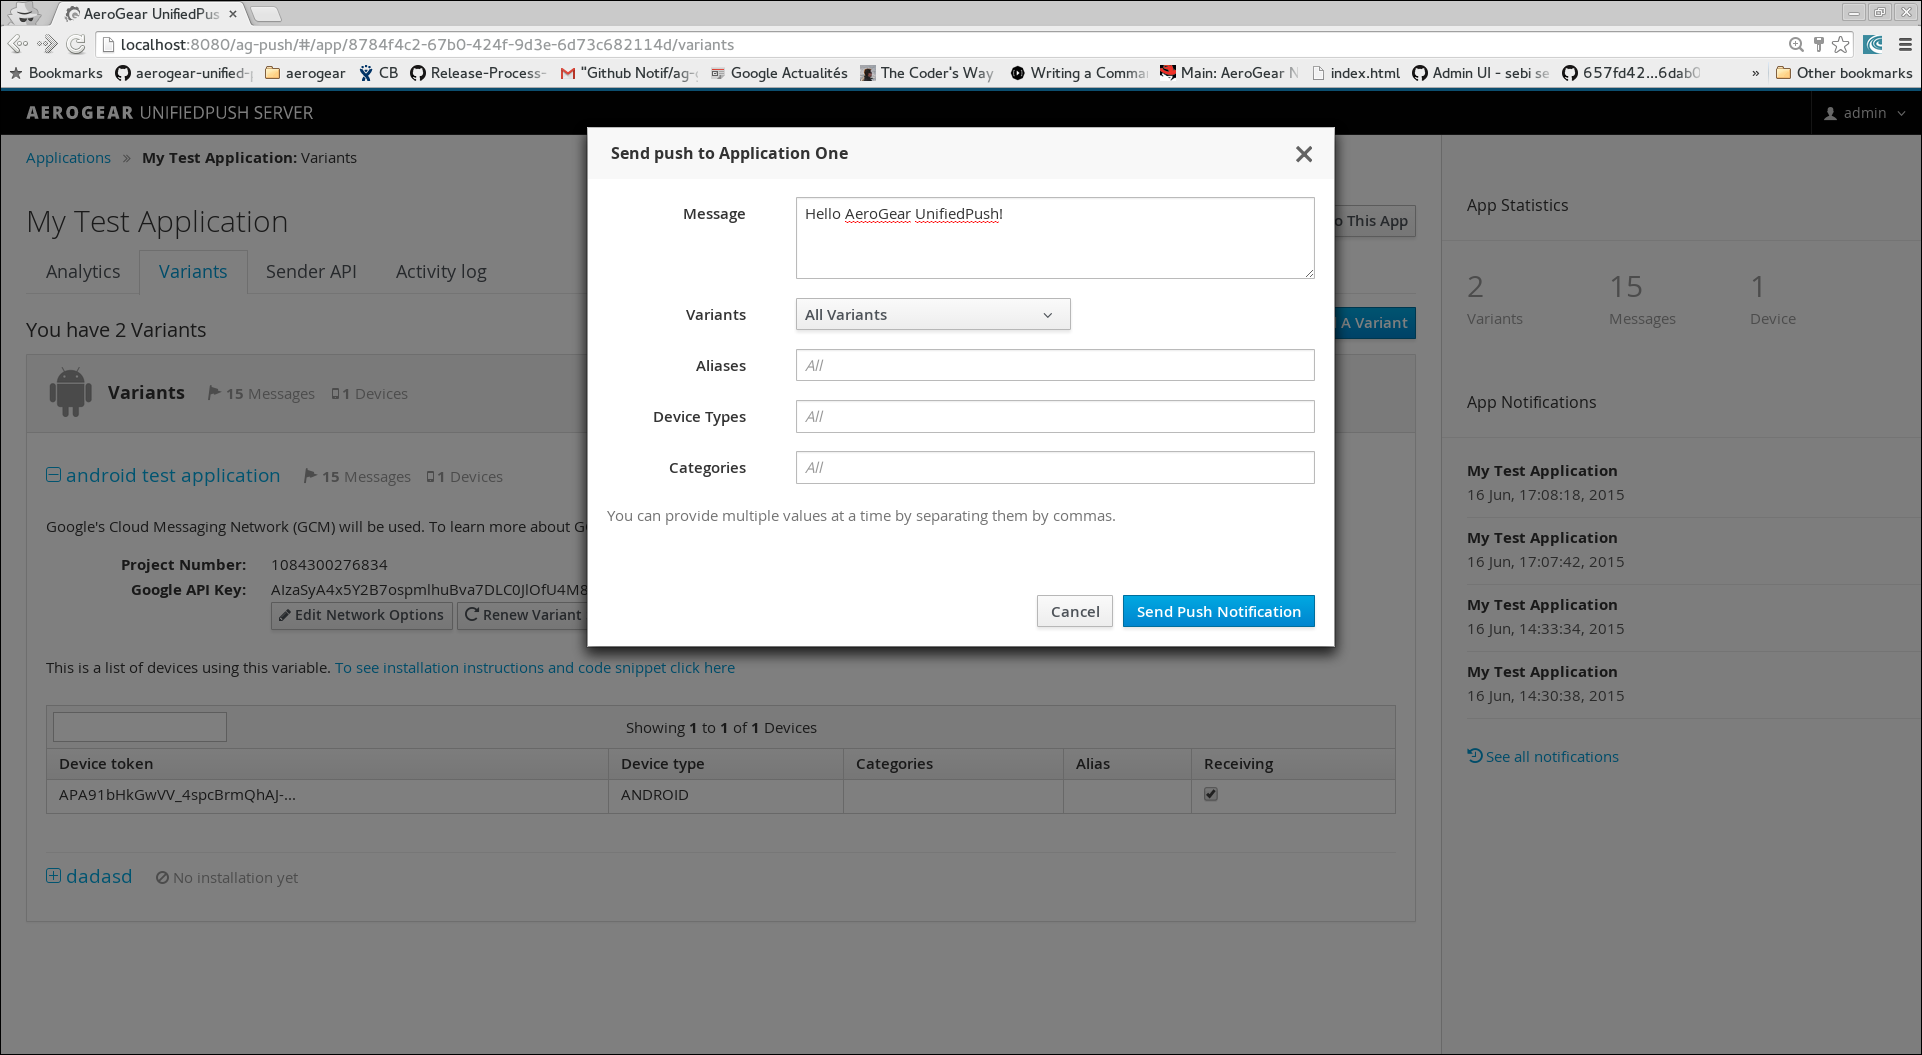Expand the dadasd variant
The height and width of the screenshot is (1055, 1922).
point(54,876)
